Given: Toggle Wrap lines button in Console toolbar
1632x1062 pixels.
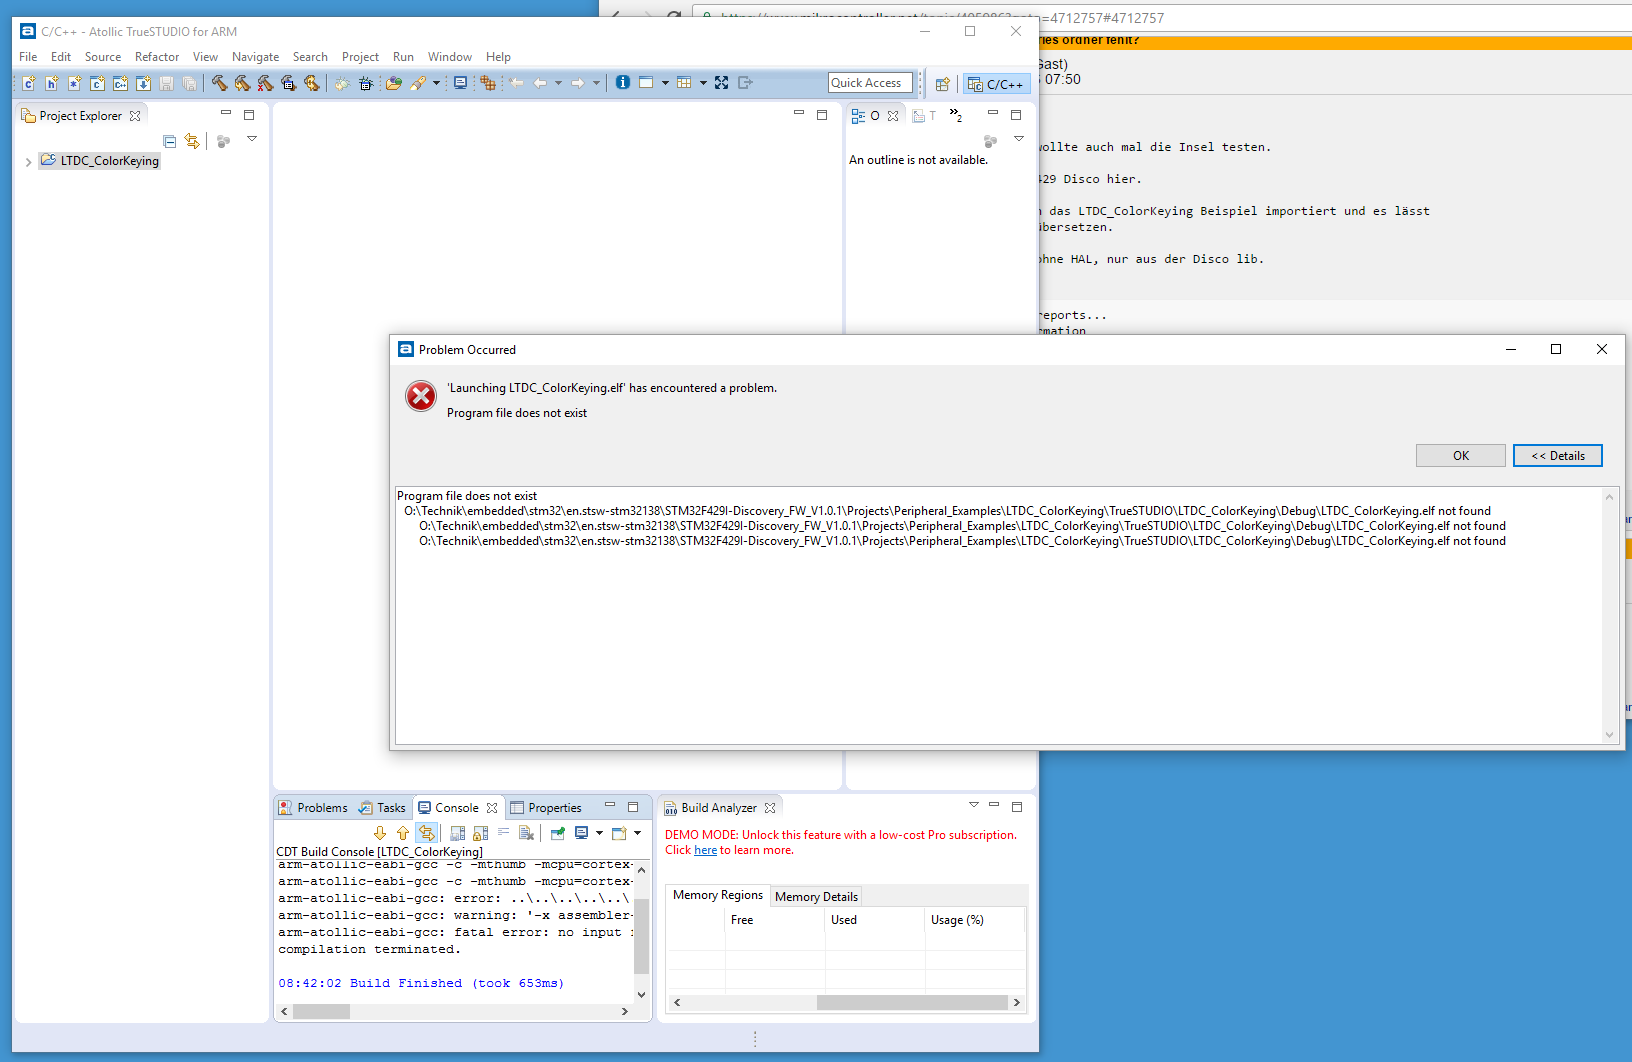Looking at the screenshot, I should [503, 833].
